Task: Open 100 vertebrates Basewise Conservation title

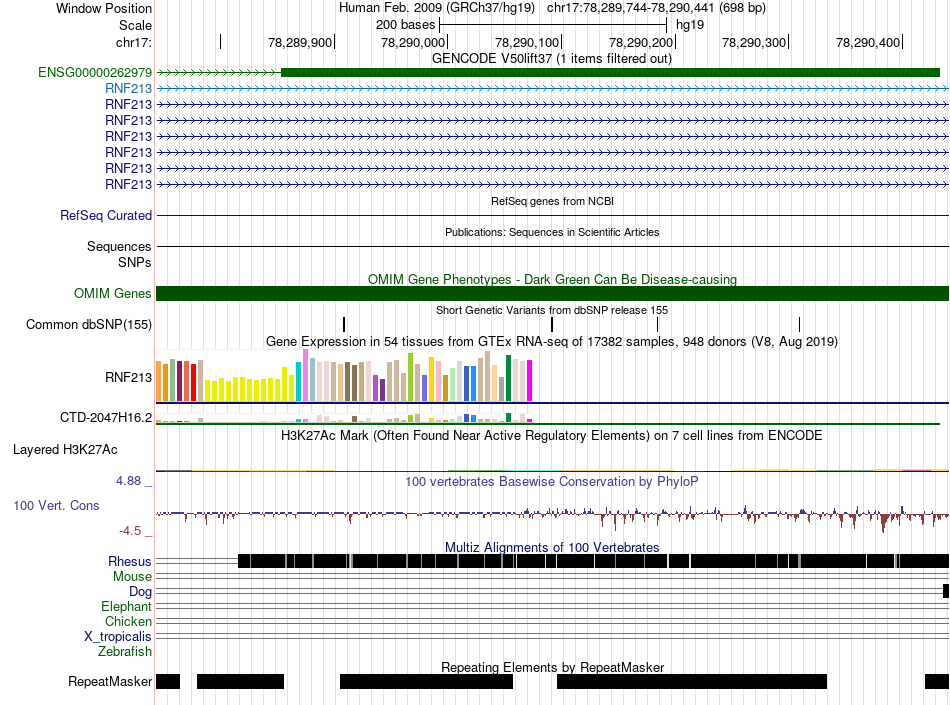Action: click(552, 482)
